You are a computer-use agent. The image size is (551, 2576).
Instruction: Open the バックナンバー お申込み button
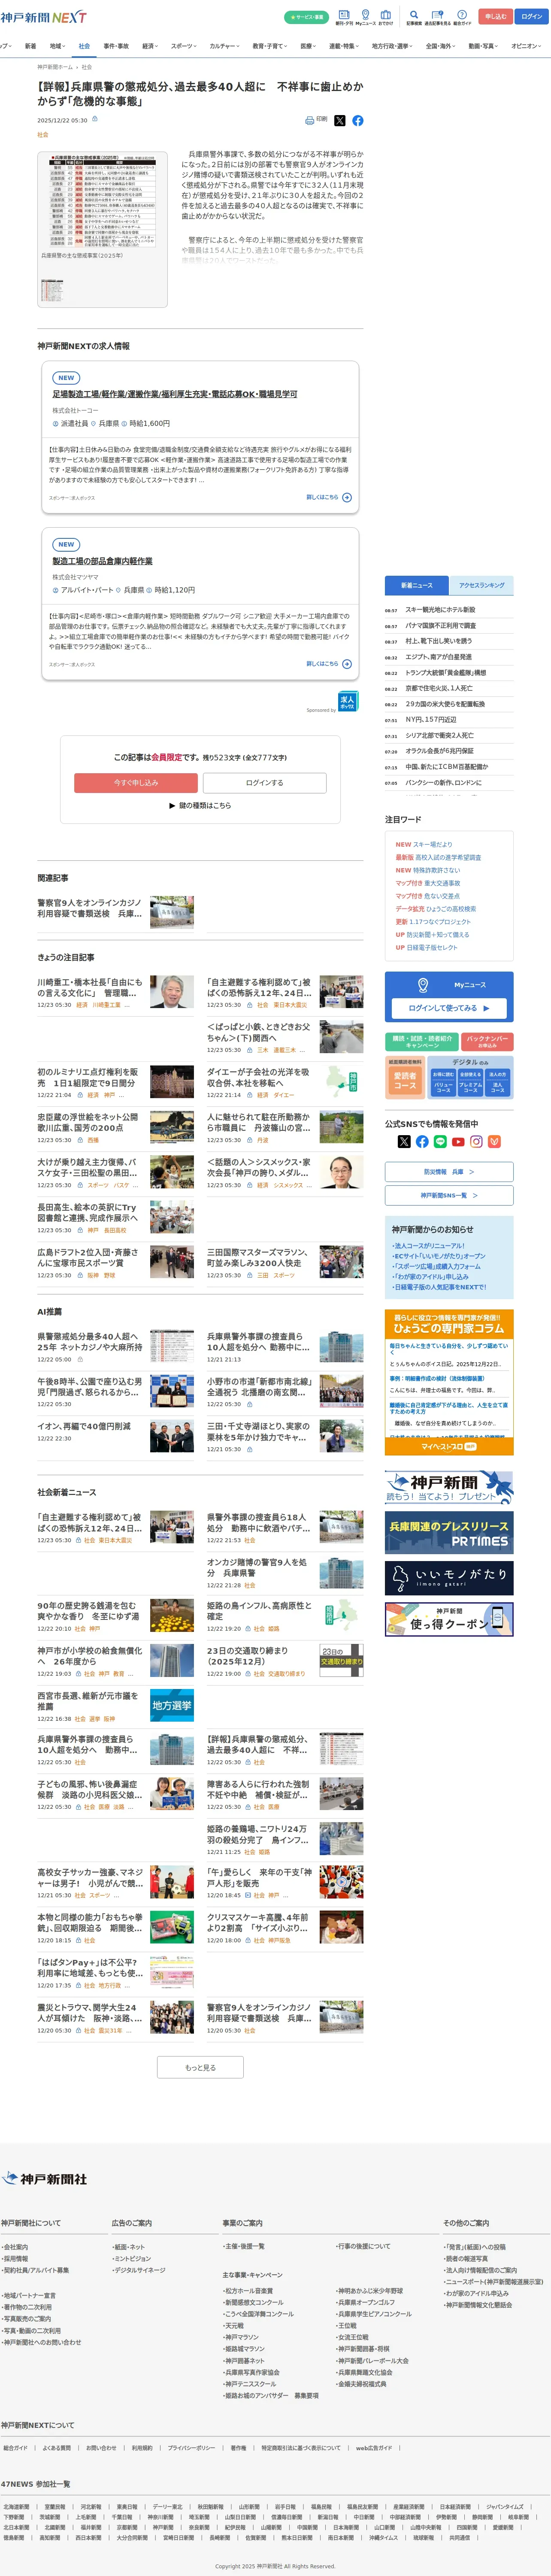pyautogui.click(x=488, y=1042)
